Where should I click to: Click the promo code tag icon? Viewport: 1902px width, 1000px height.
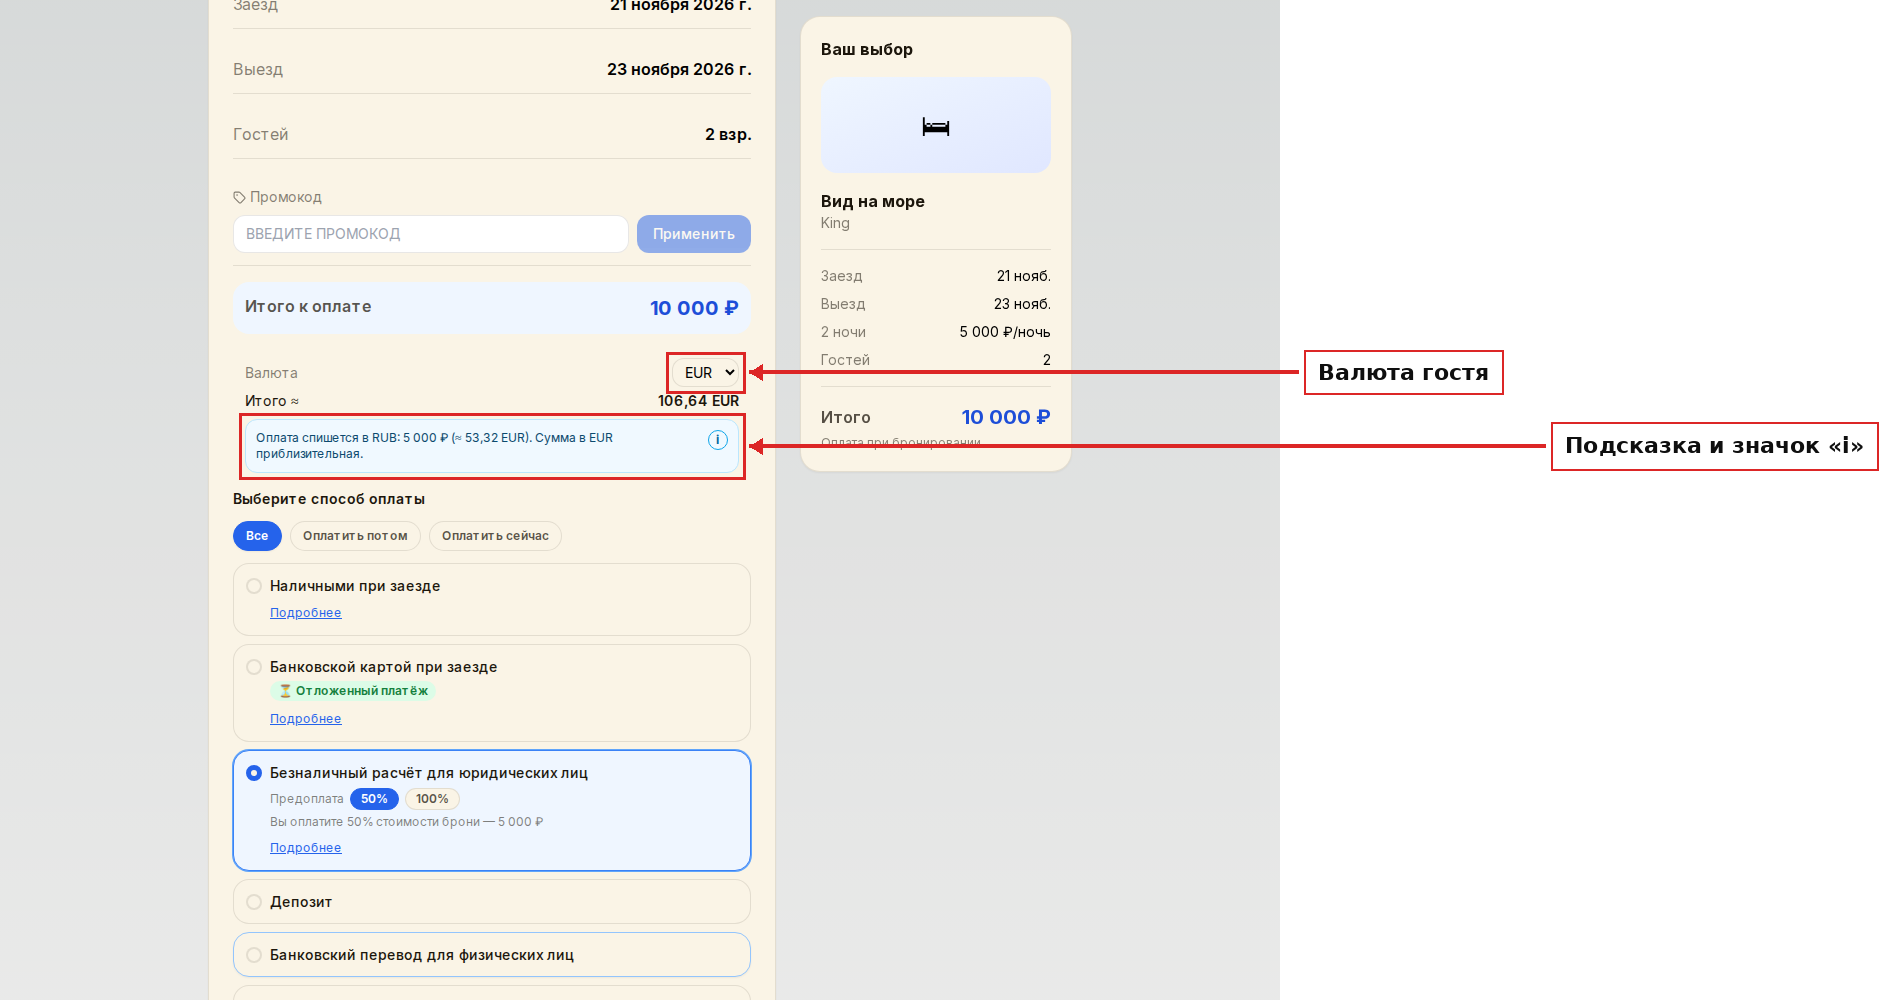click(239, 197)
